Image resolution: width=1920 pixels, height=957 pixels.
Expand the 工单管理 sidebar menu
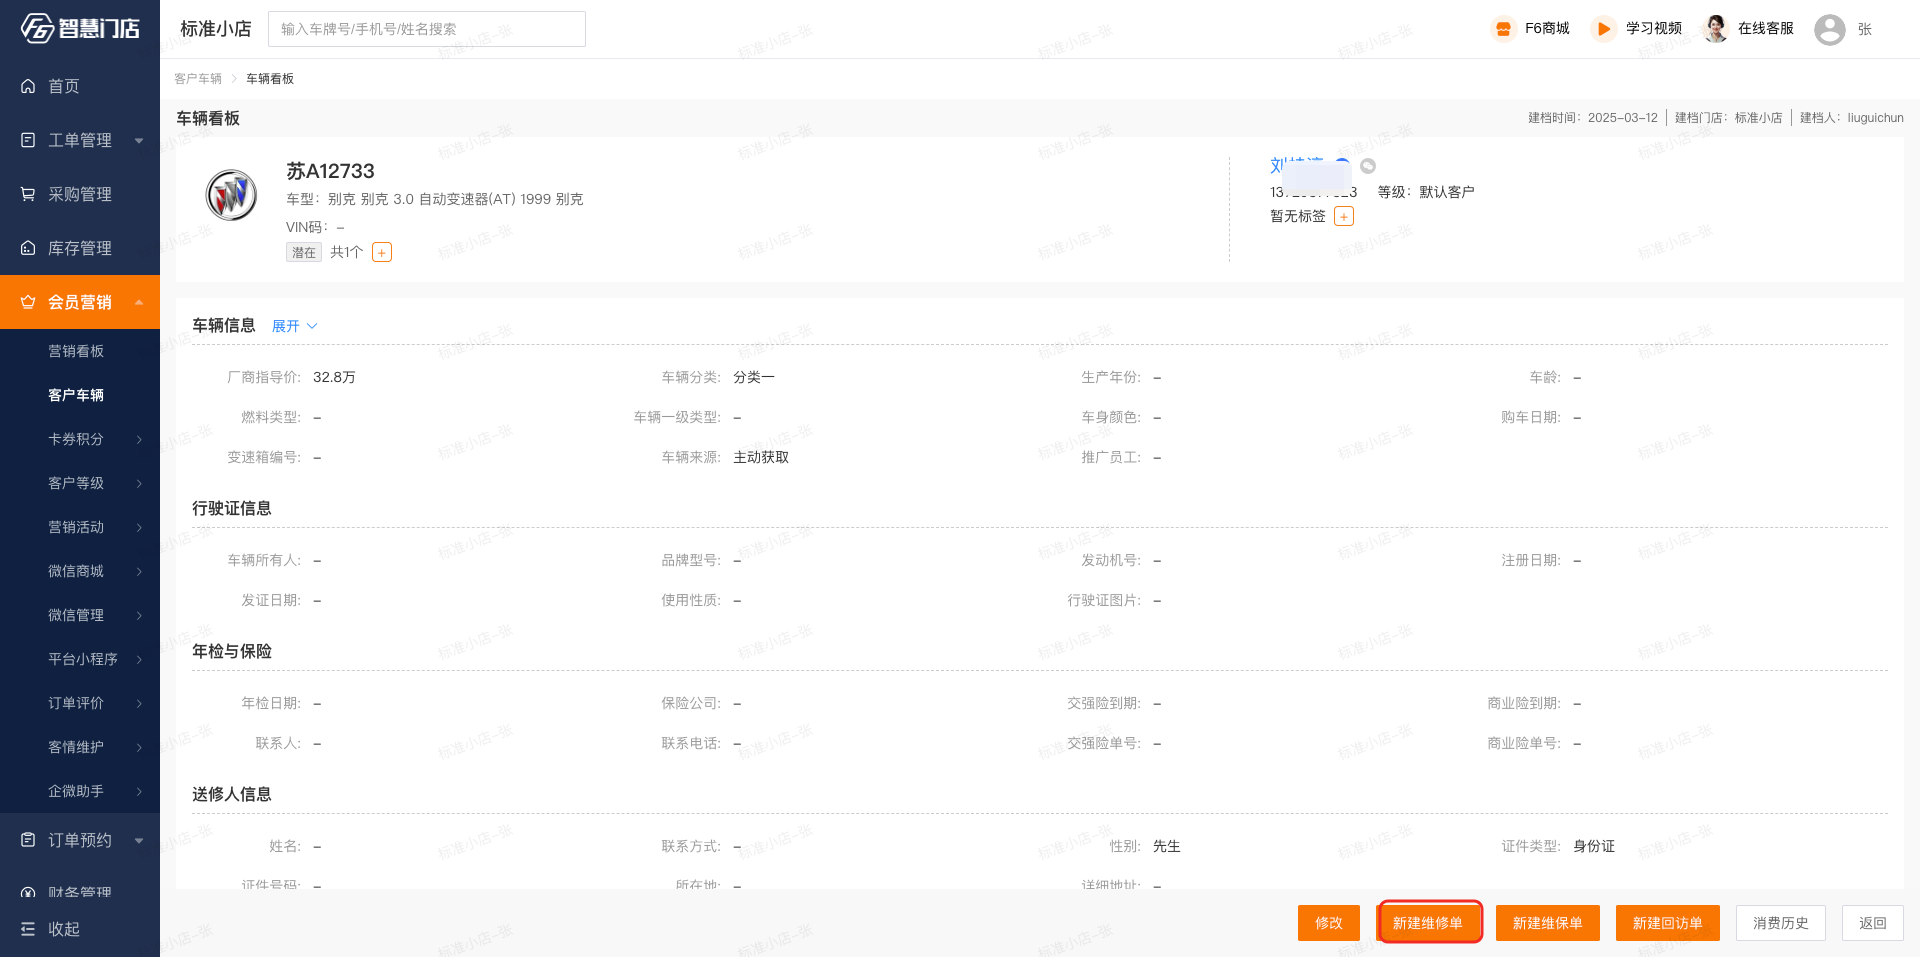(x=80, y=141)
